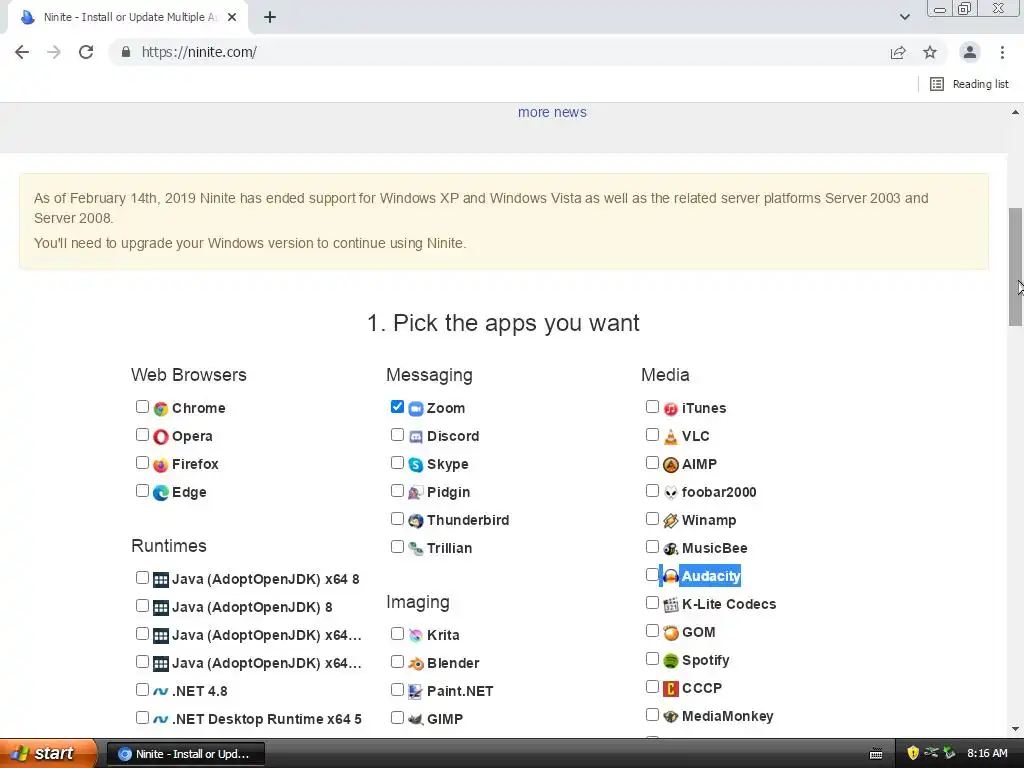Click the Thunderbird app icon
Viewport: 1024px width, 768px height.
point(416,521)
